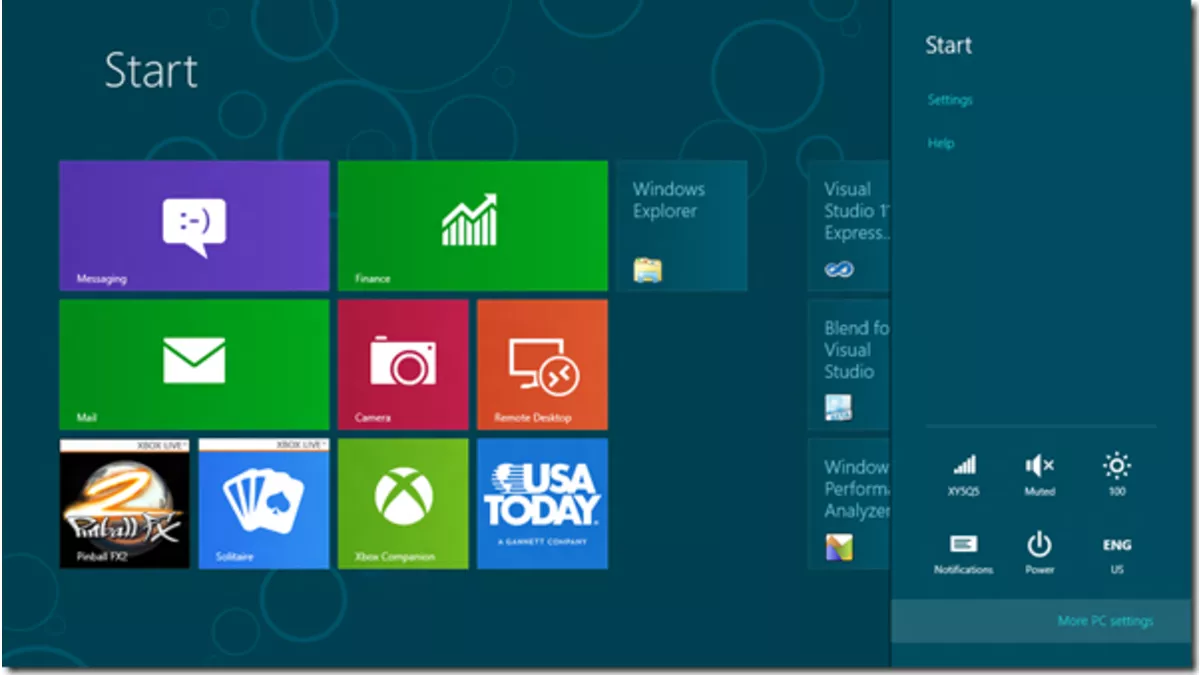1200x675 pixels.
Task: Open the Windows Explorer tile
Action: coord(681,226)
